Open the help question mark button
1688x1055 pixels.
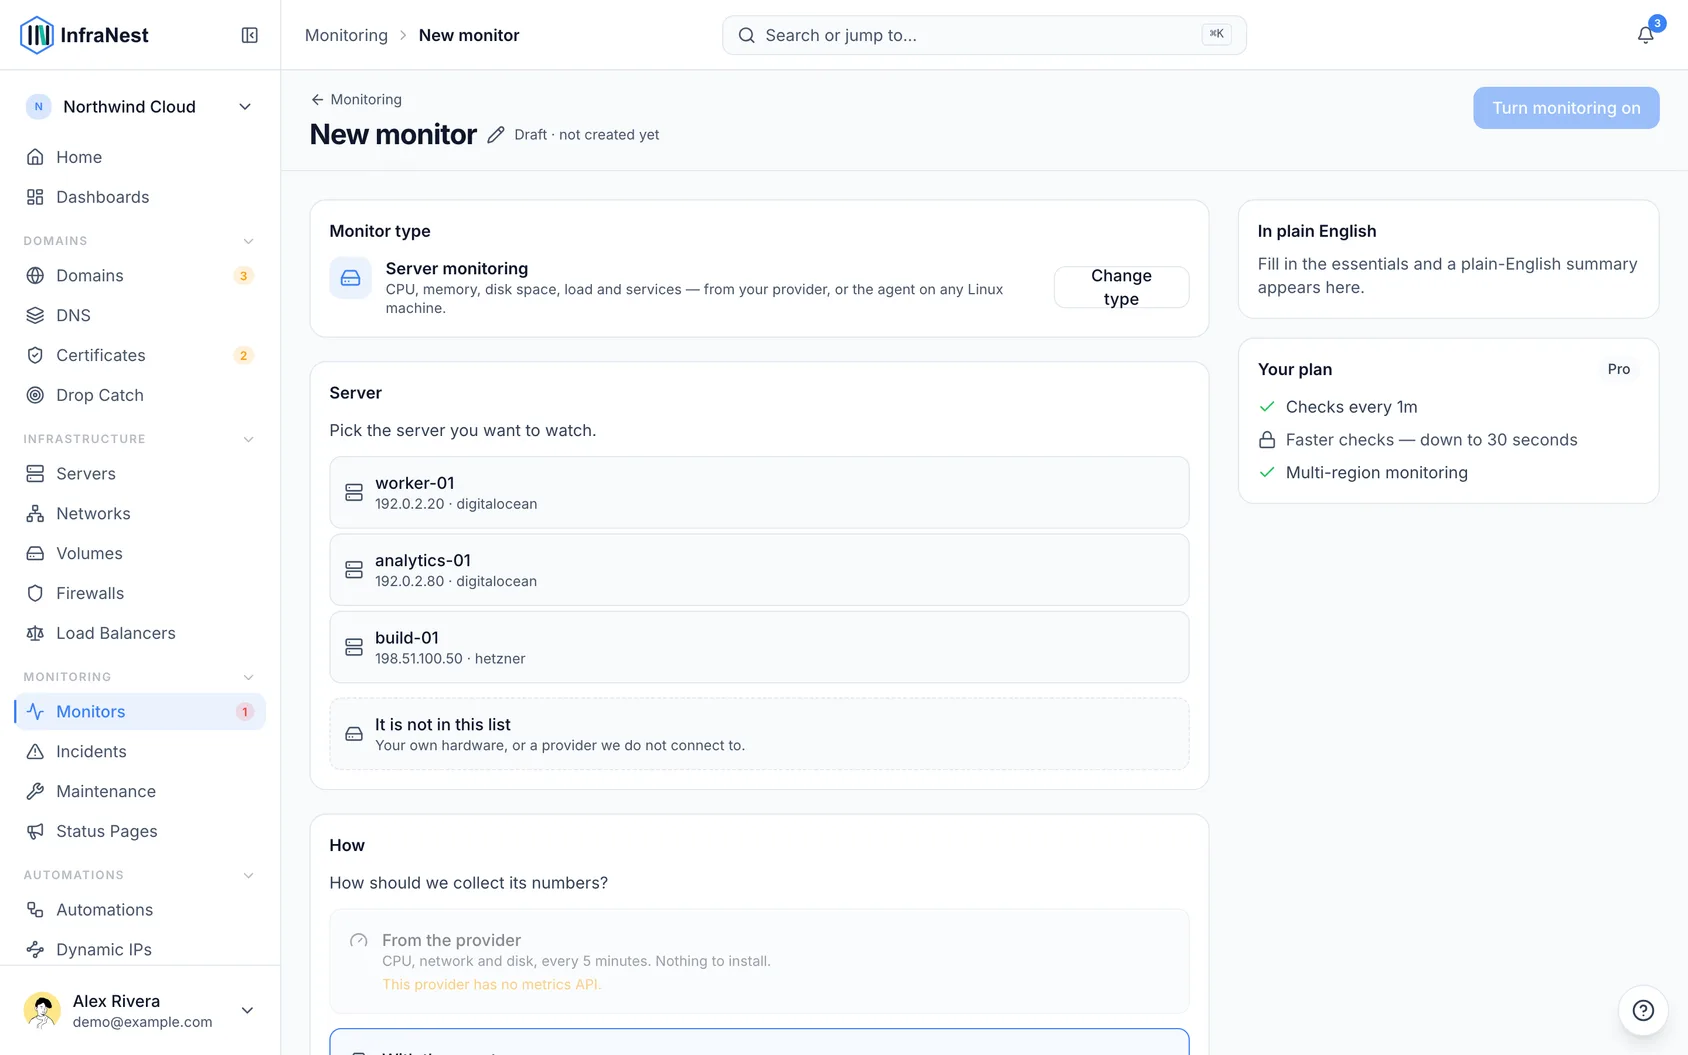pos(1643,1010)
